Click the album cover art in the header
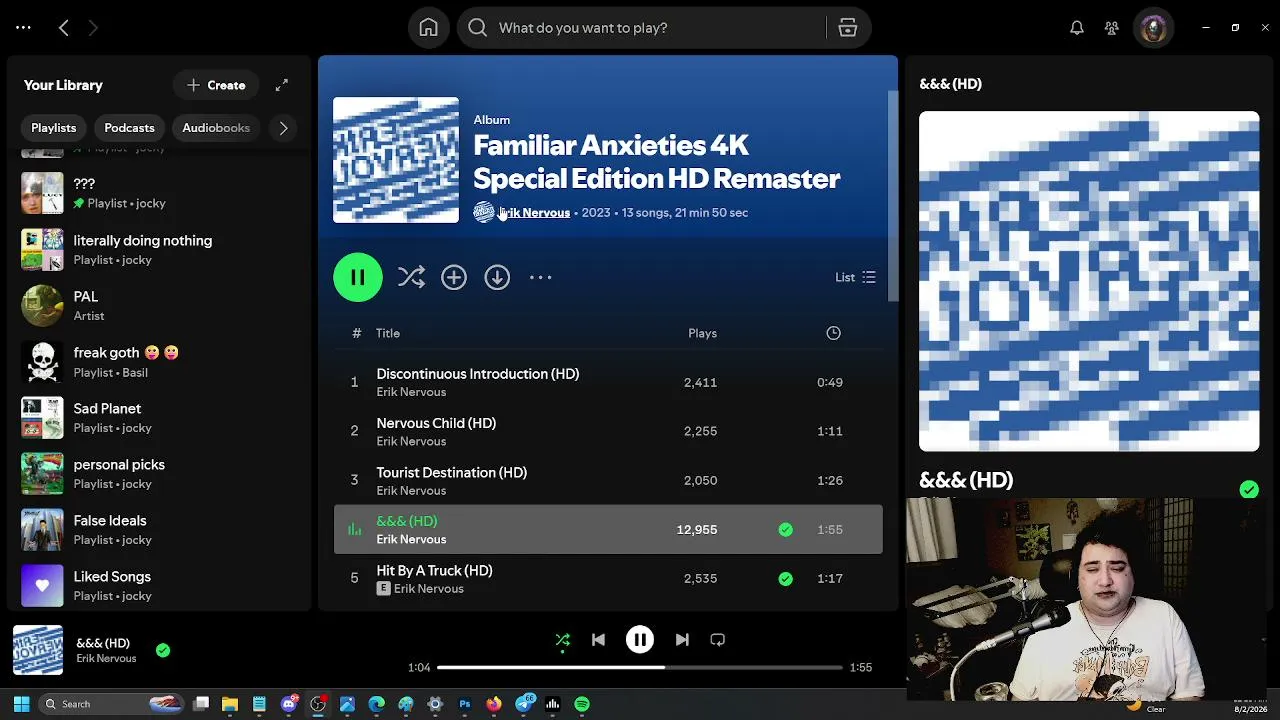The width and height of the screenshot is (1280, 720). click(396, 160)
